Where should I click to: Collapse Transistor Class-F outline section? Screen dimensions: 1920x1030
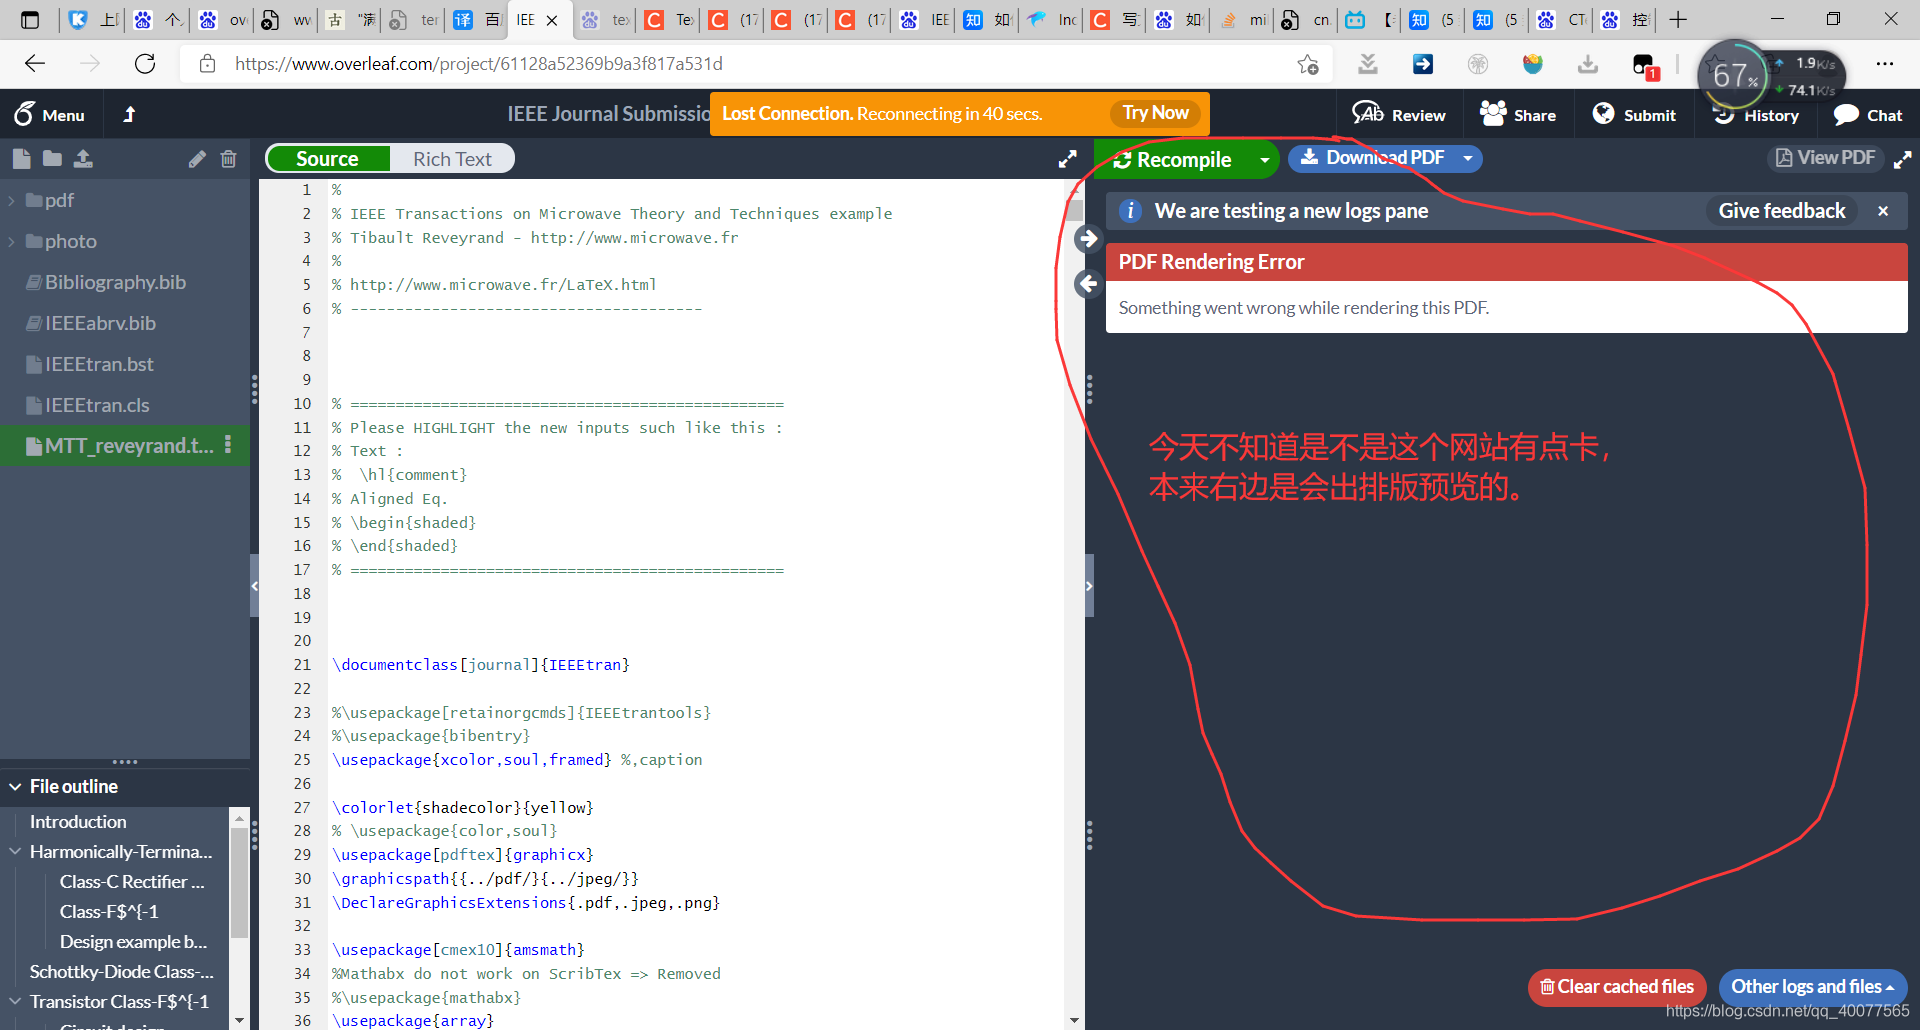[x=15, y=1002]
